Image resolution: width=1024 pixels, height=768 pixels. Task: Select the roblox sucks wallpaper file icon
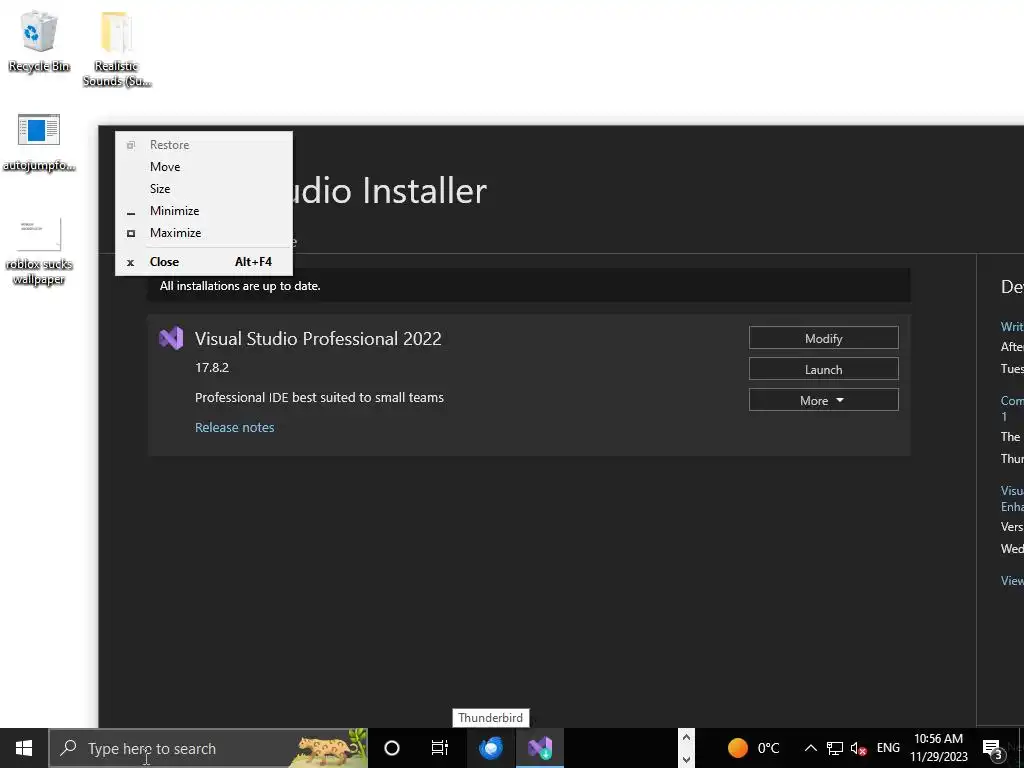click(x=39, y=251)
